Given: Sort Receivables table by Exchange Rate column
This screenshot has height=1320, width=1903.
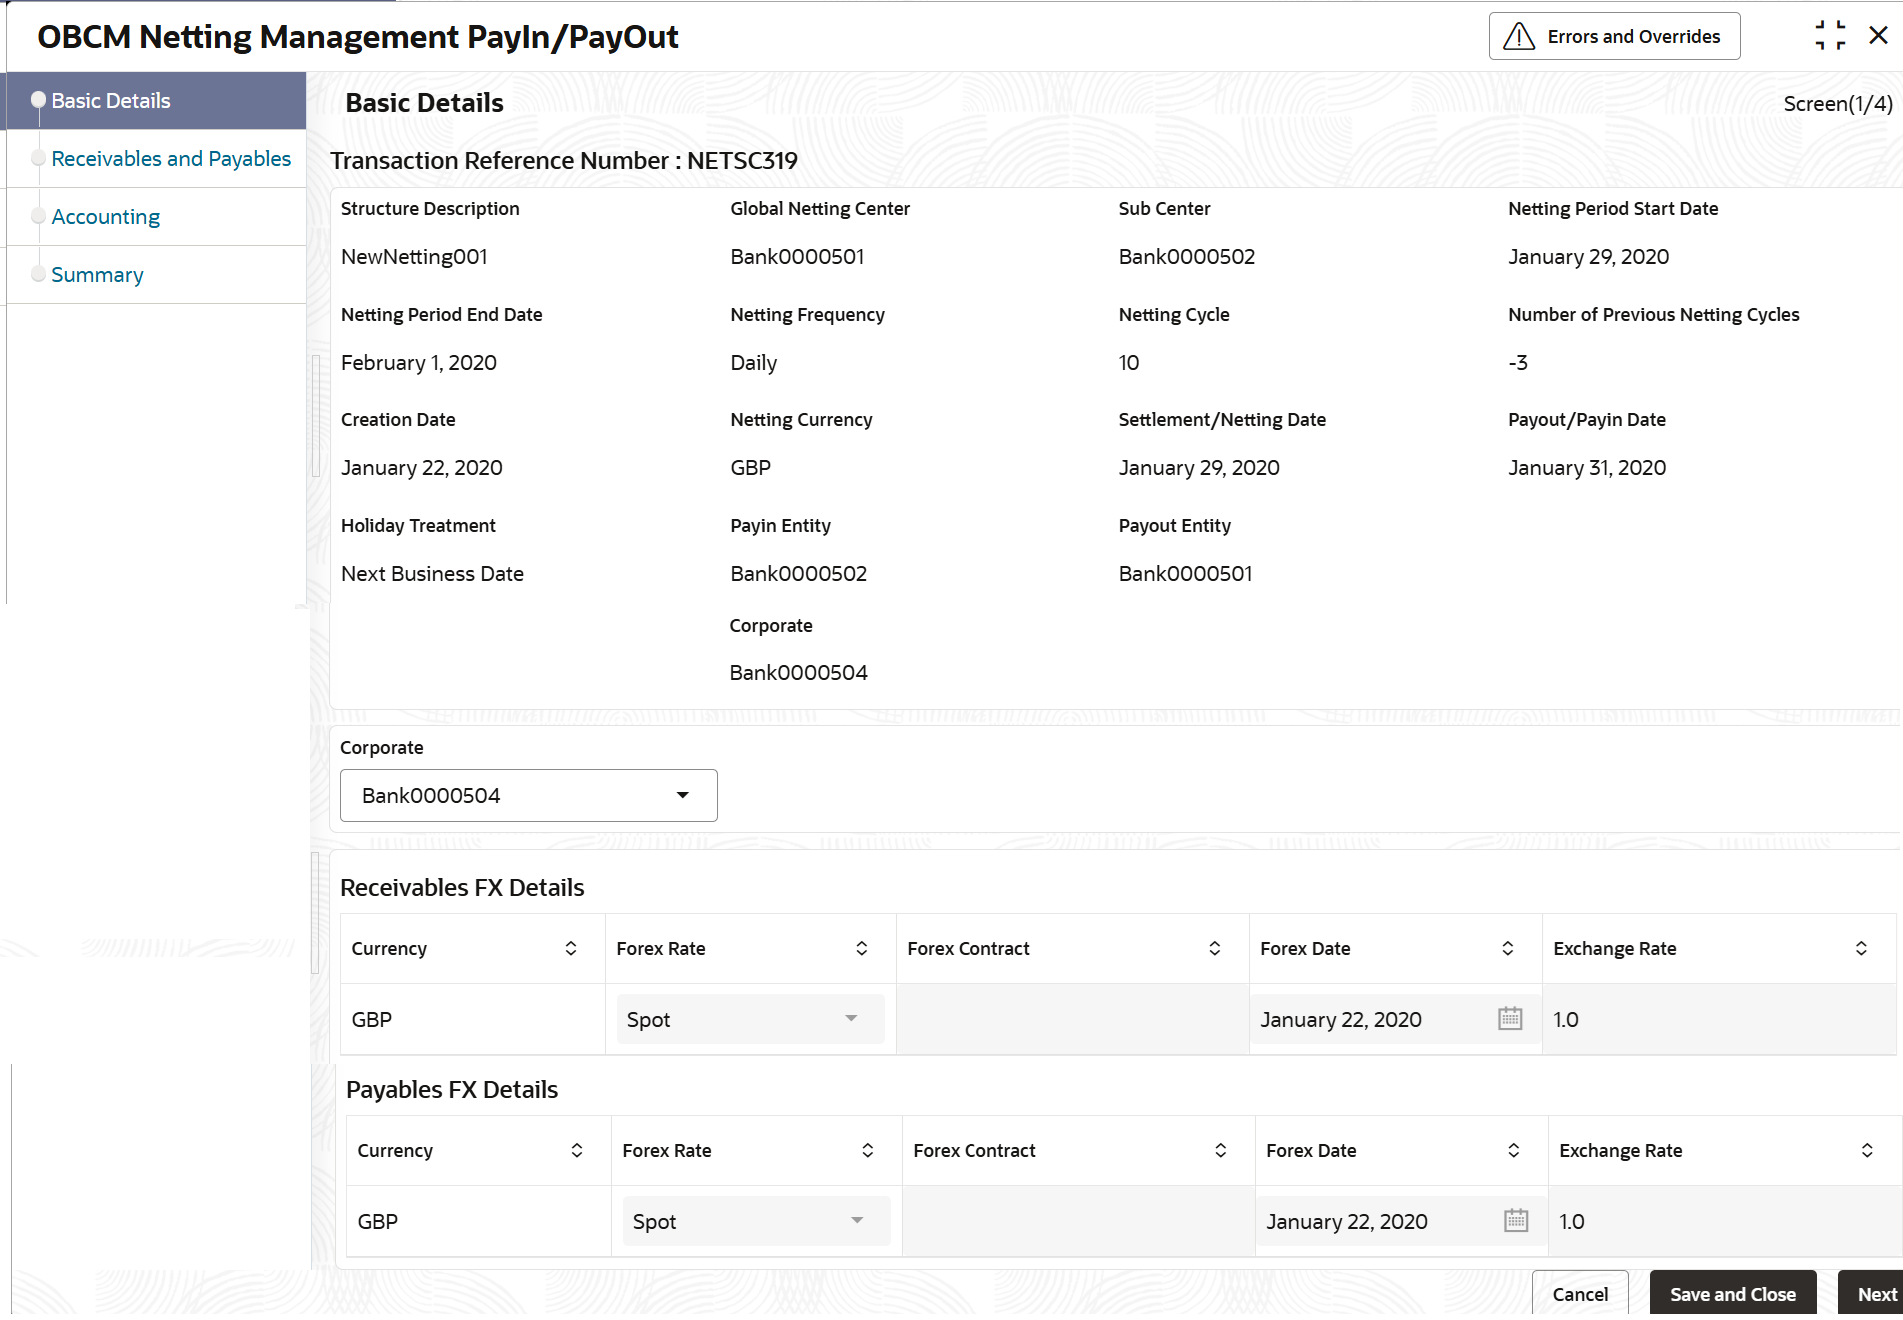Looking at the screenshot, I should (x=1861, y=948).
